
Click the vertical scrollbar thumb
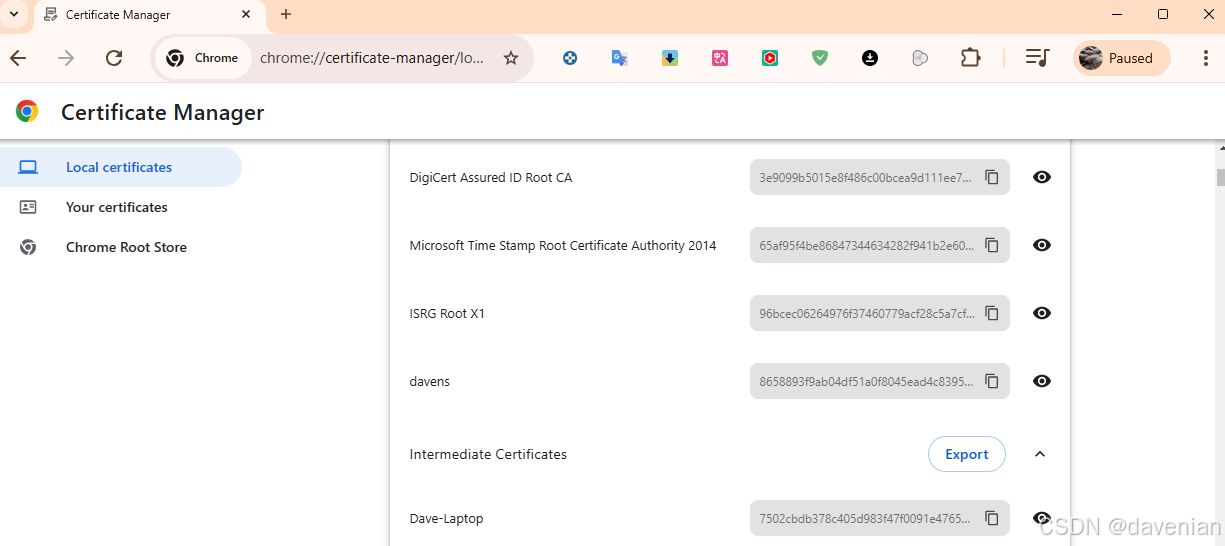tap(1220, 177)
